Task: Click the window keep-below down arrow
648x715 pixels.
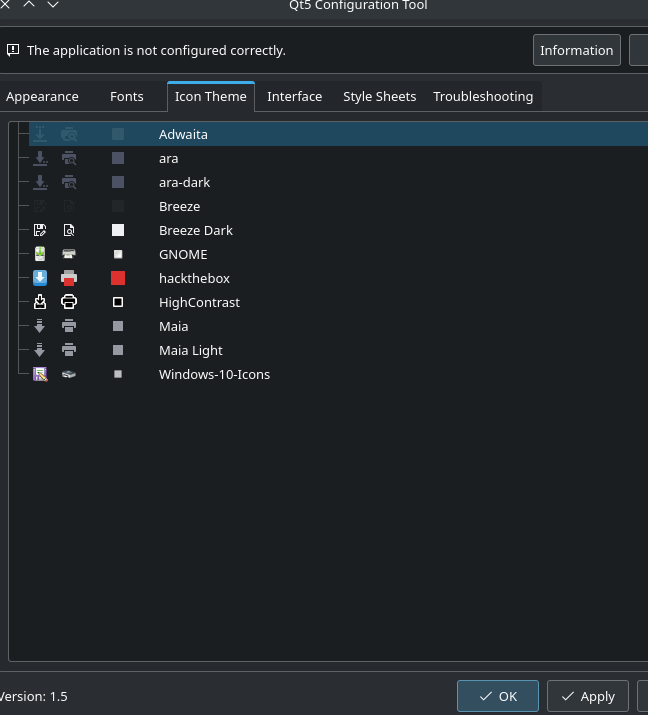Action: click(x=53, y=4)
